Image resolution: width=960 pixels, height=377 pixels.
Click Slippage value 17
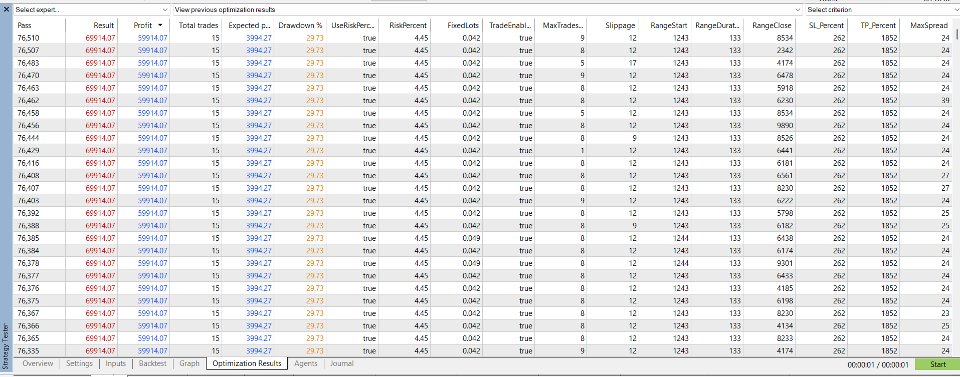tap(632, 63)
